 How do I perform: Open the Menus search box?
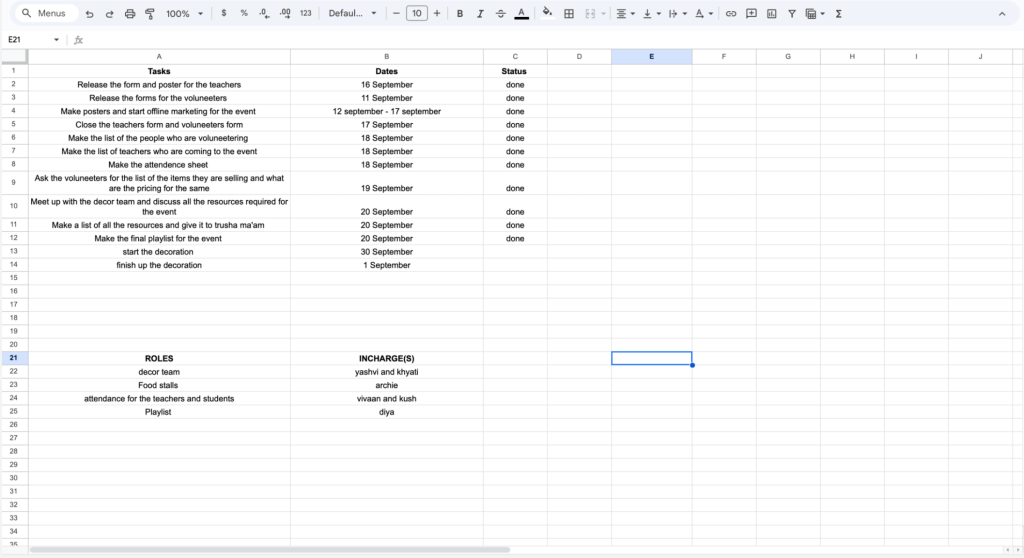(x=44, y=13)
